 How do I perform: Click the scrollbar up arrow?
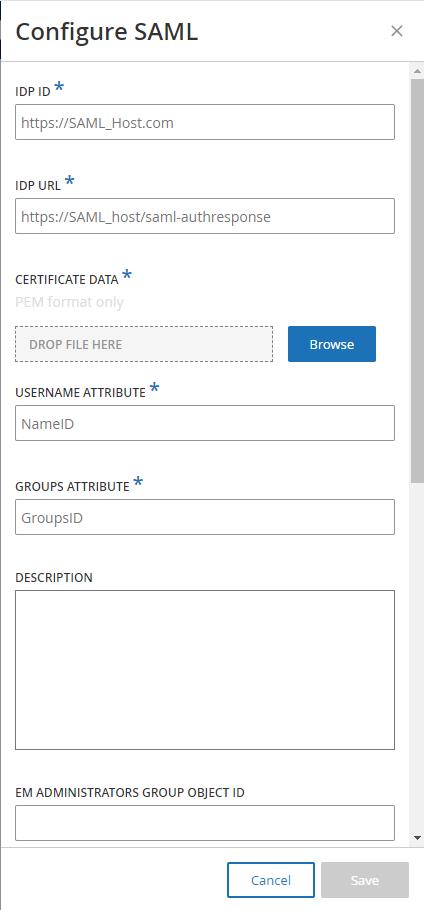point(416,71)
